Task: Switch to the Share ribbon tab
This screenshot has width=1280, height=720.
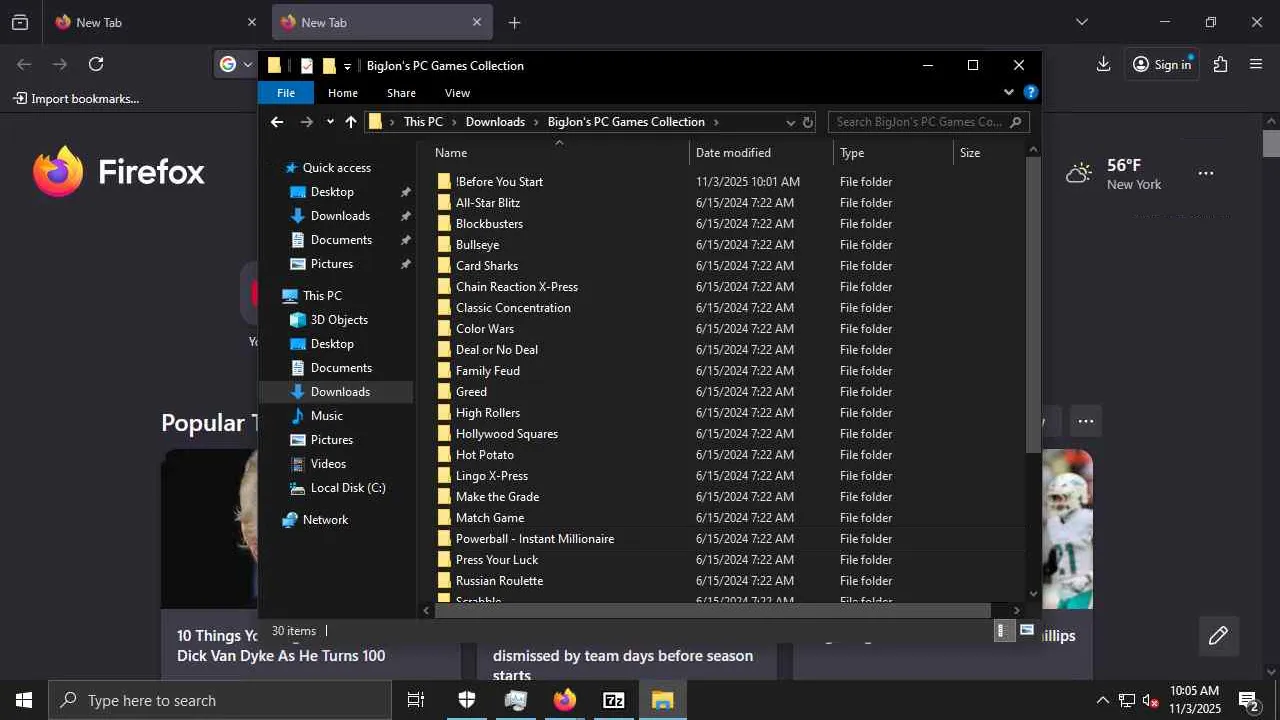Action: (x=401, y=93)
